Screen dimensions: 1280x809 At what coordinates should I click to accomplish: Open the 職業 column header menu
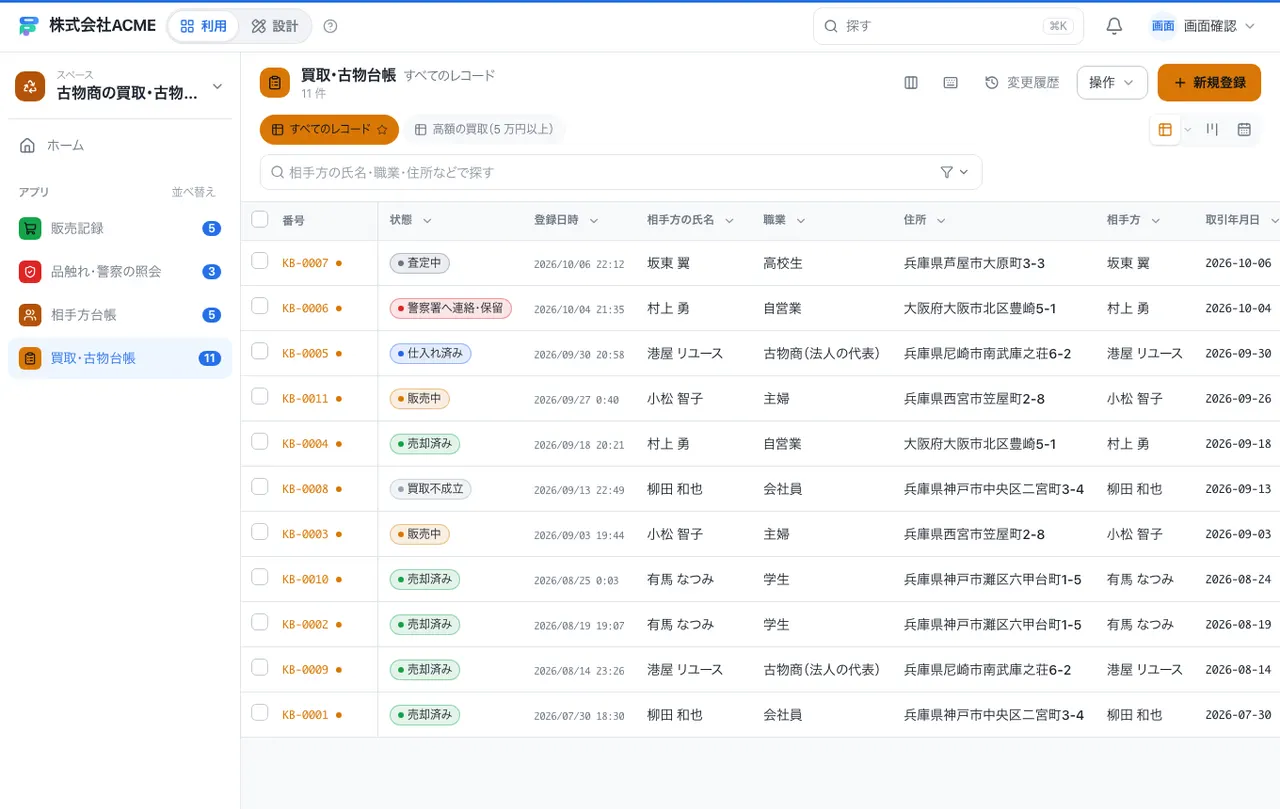(x=801, y=220)
